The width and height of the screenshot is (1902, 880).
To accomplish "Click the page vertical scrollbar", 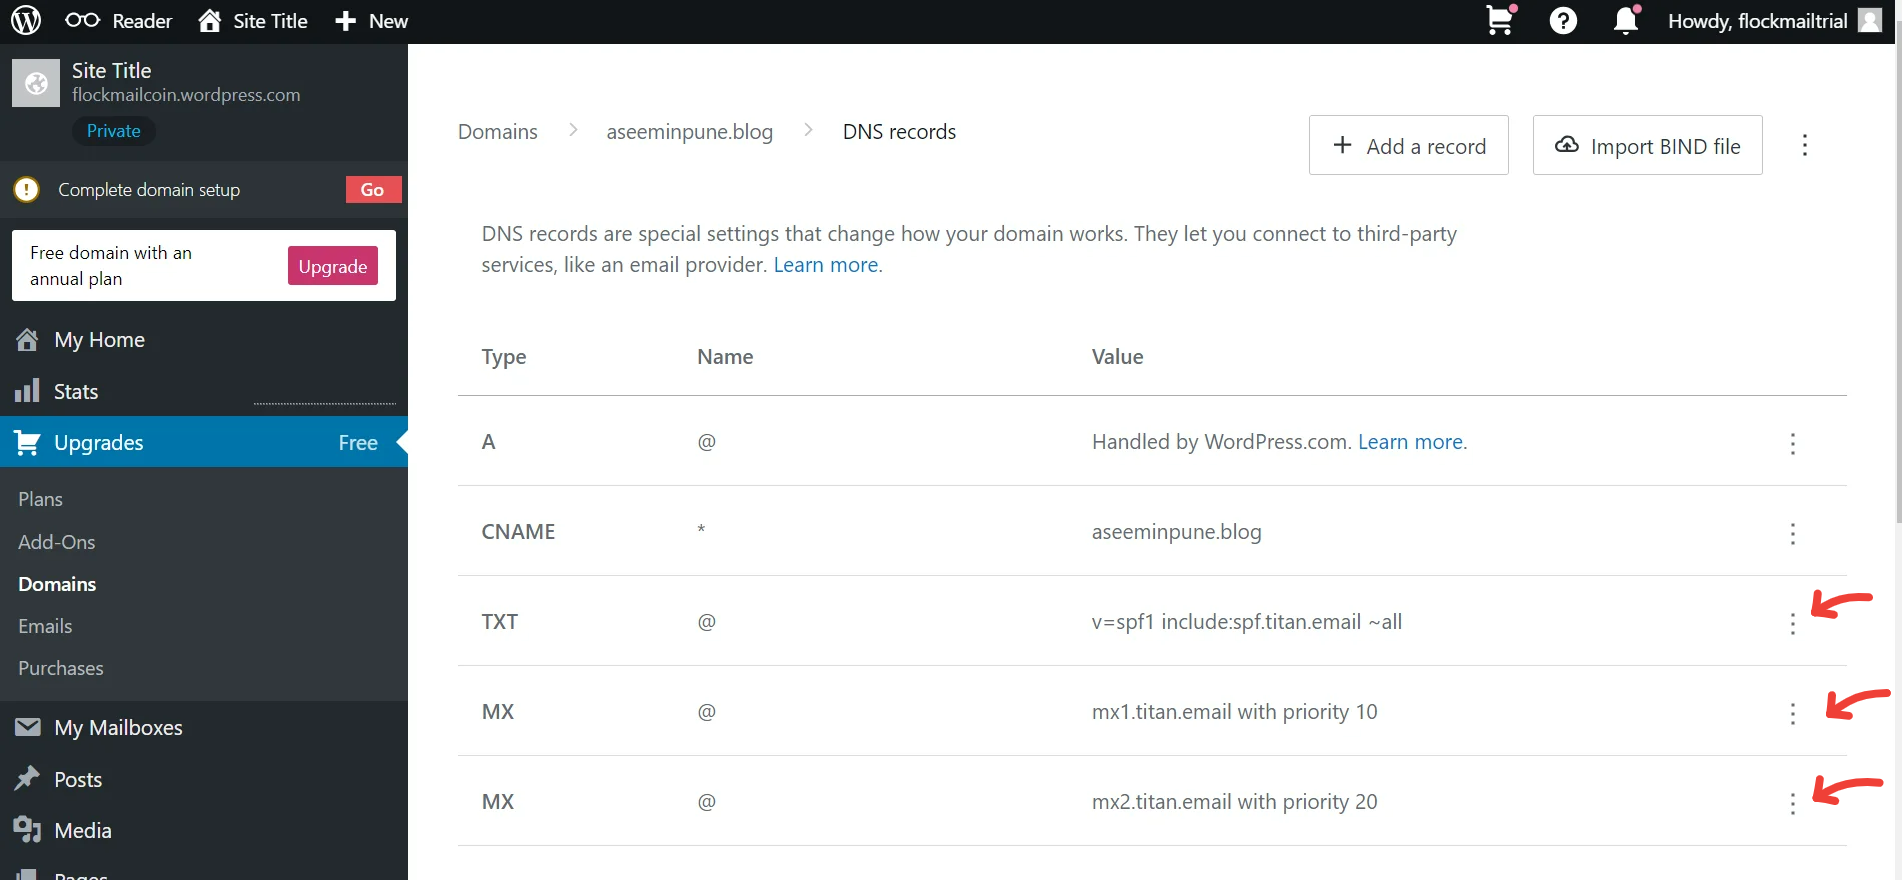I will point(1898,270).
